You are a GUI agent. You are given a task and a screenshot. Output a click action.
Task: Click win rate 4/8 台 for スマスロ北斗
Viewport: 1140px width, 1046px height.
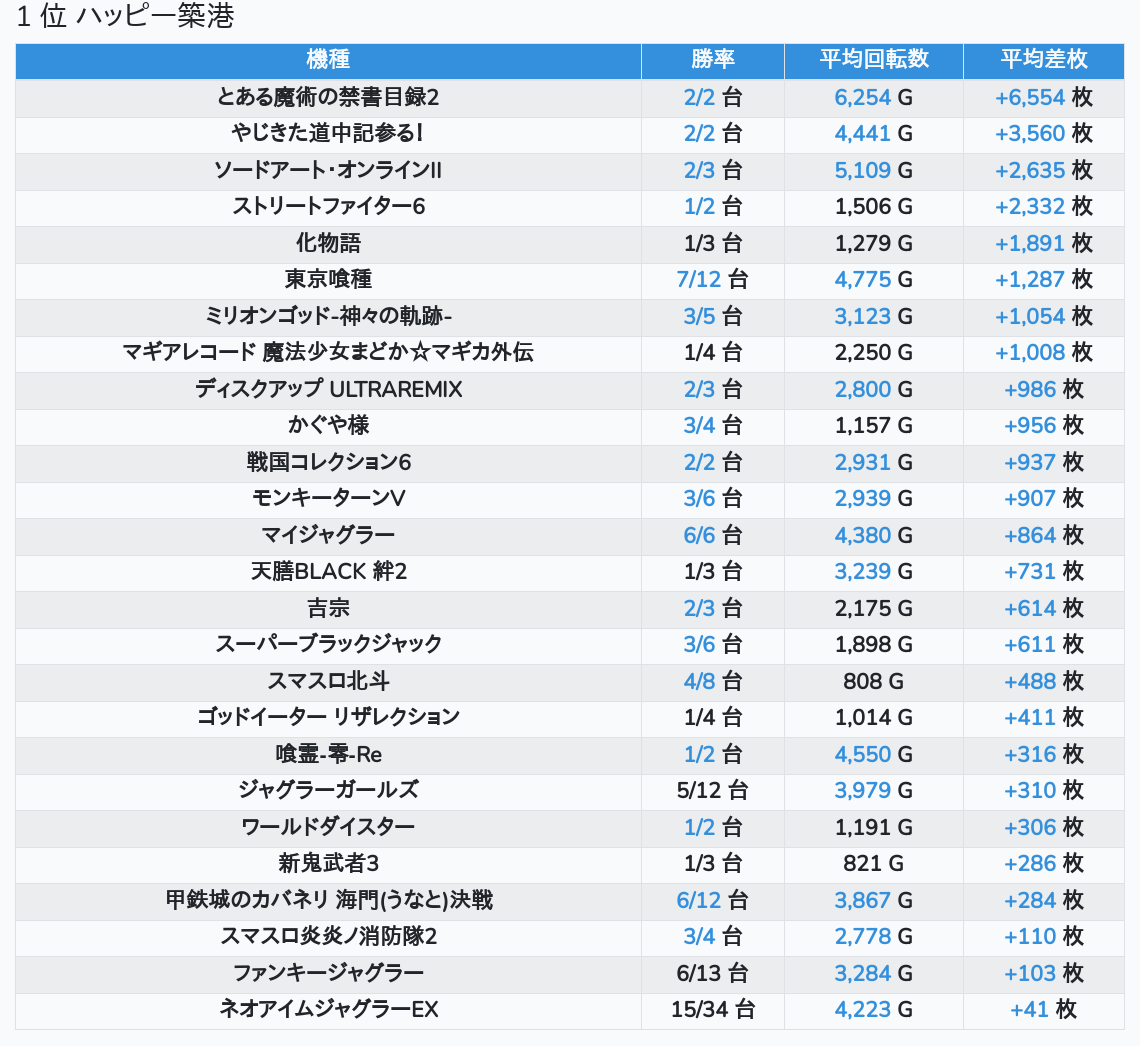712,681
